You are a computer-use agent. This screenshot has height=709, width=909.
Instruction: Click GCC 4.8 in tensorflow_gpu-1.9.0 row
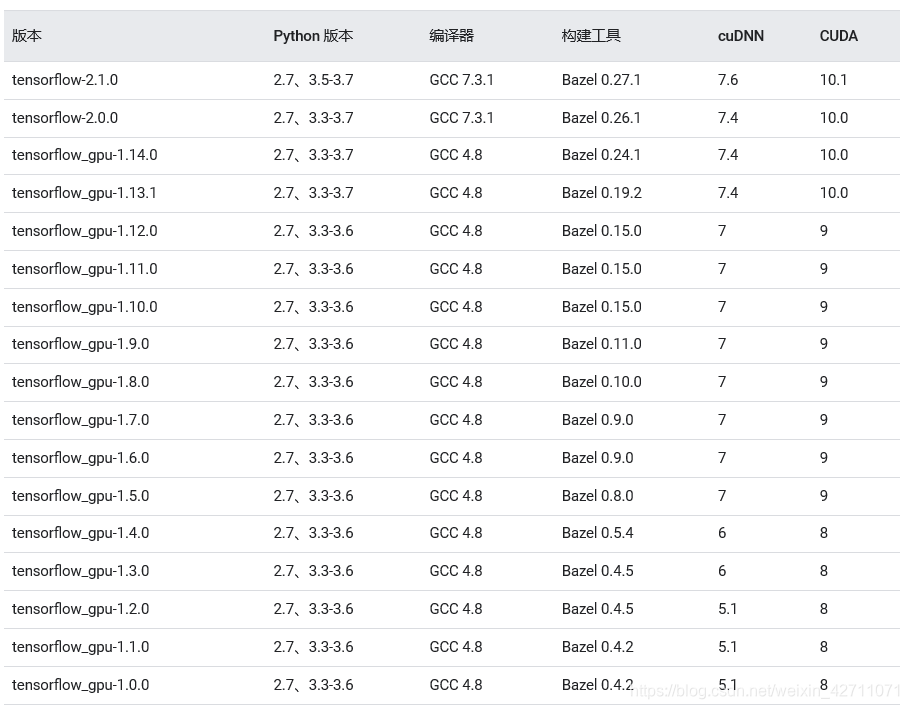[x=456, y=344]
